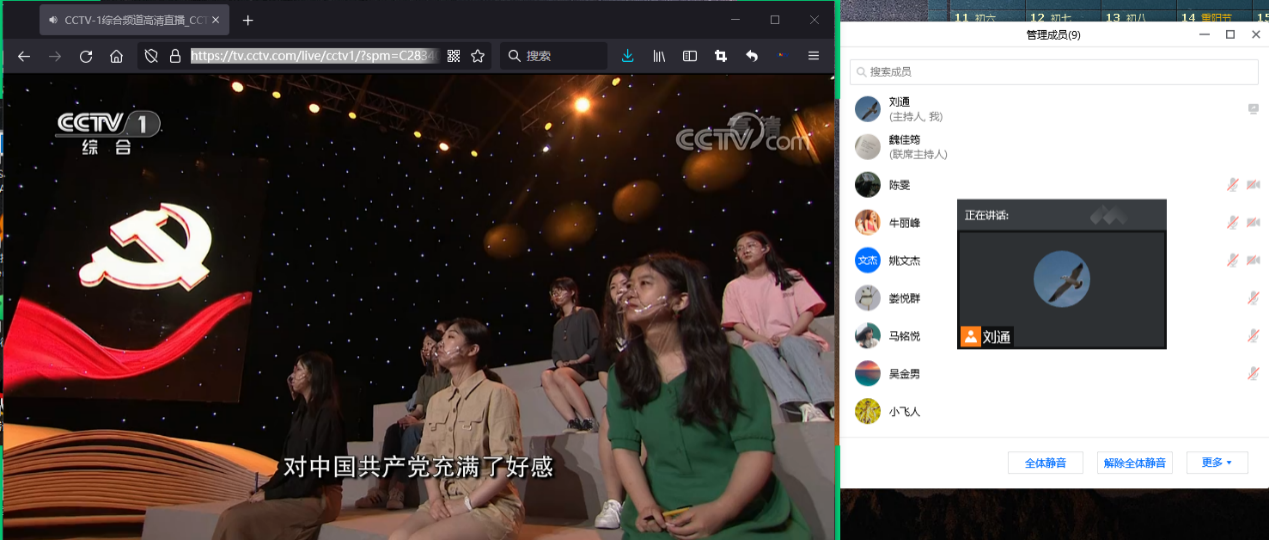The image size is (1269, 540).
Task: Select member 娄悦群 row
Action: (1054, 298)
